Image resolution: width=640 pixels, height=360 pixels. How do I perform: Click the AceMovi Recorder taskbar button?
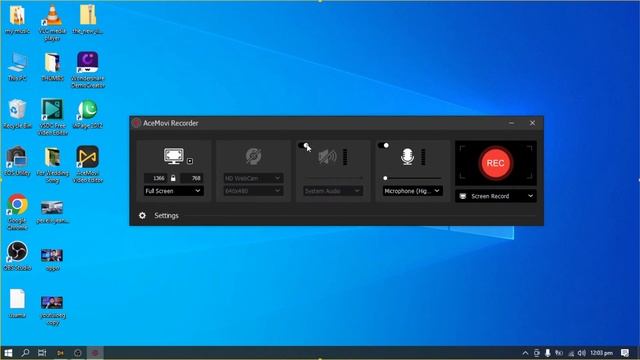[x=95, y=353]
